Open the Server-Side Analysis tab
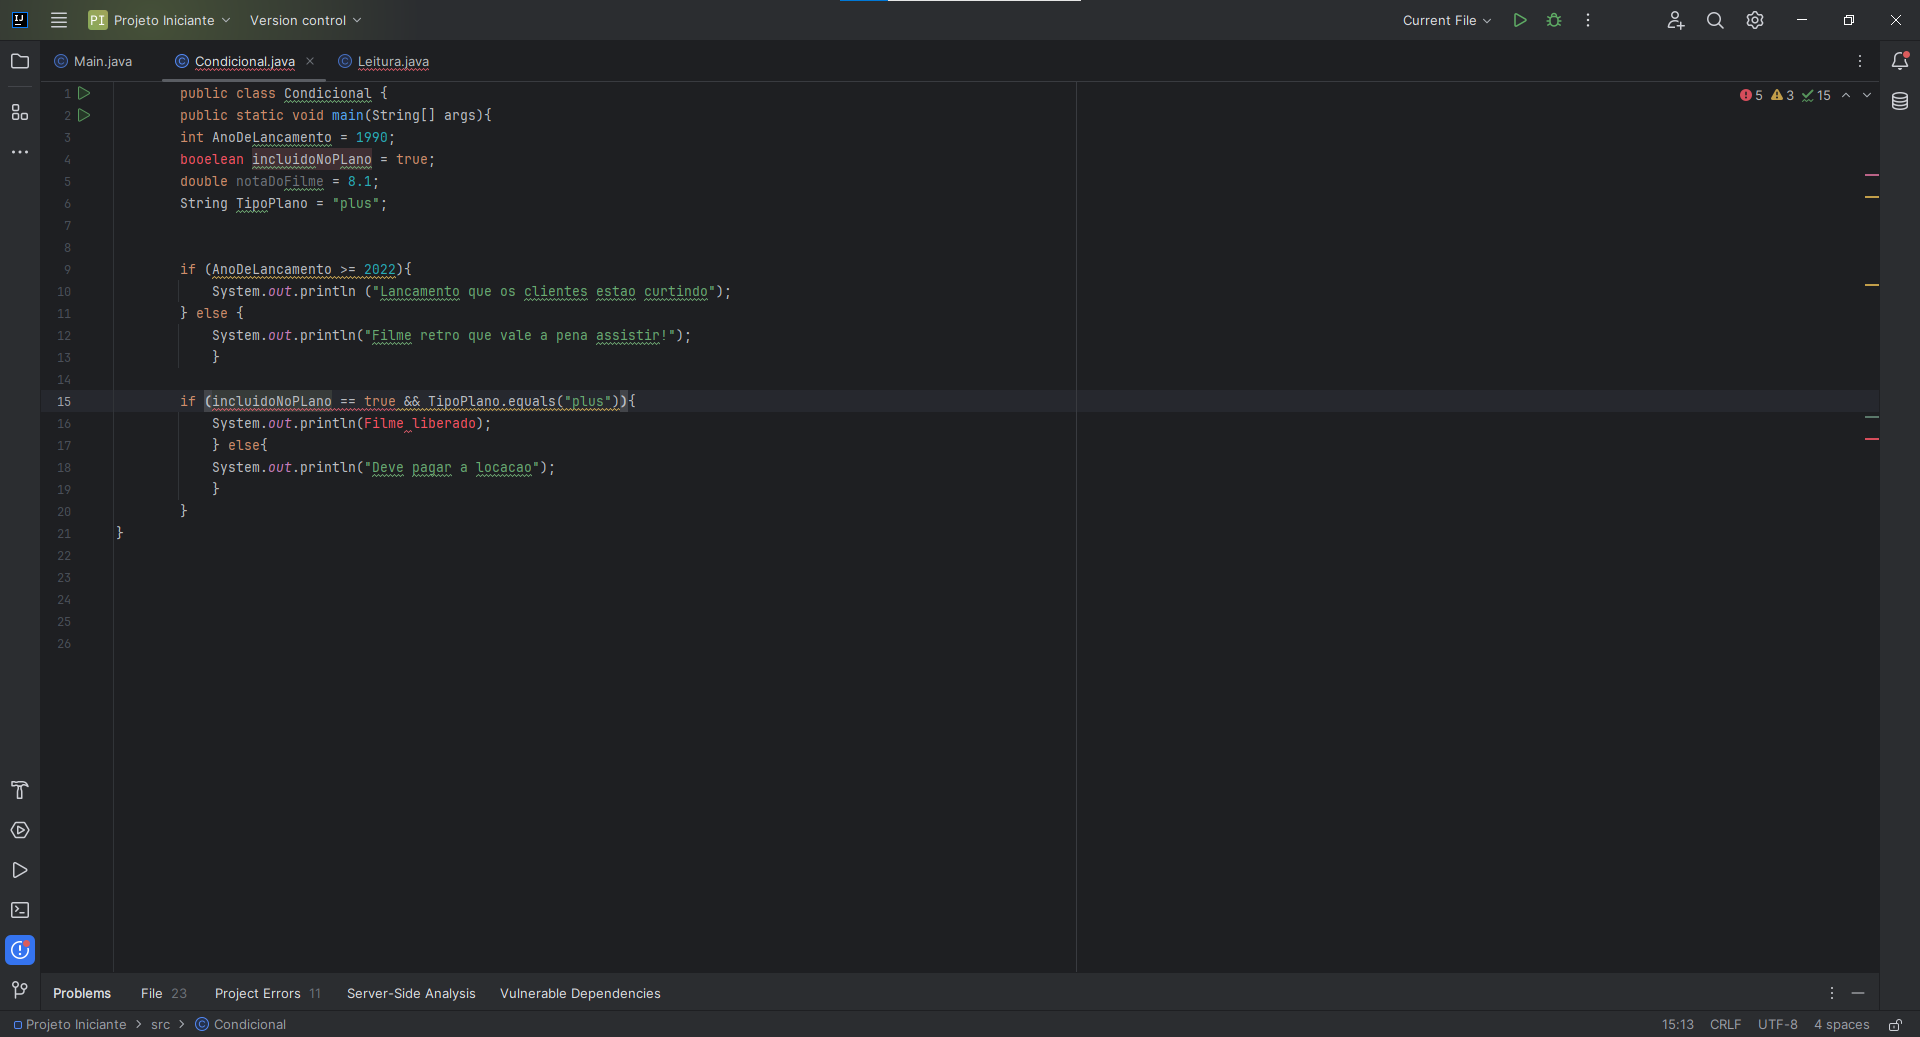The width and height of the screenshot is (1920, 1037). [411, 993]
